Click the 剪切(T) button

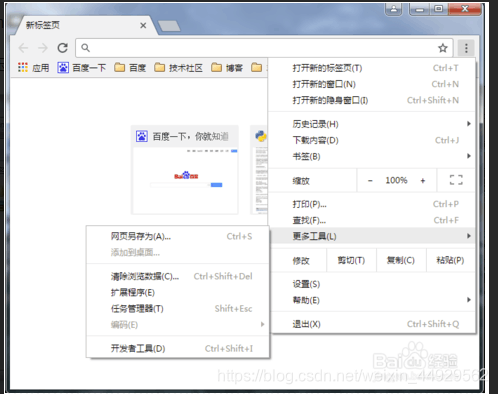coord(351,260)
